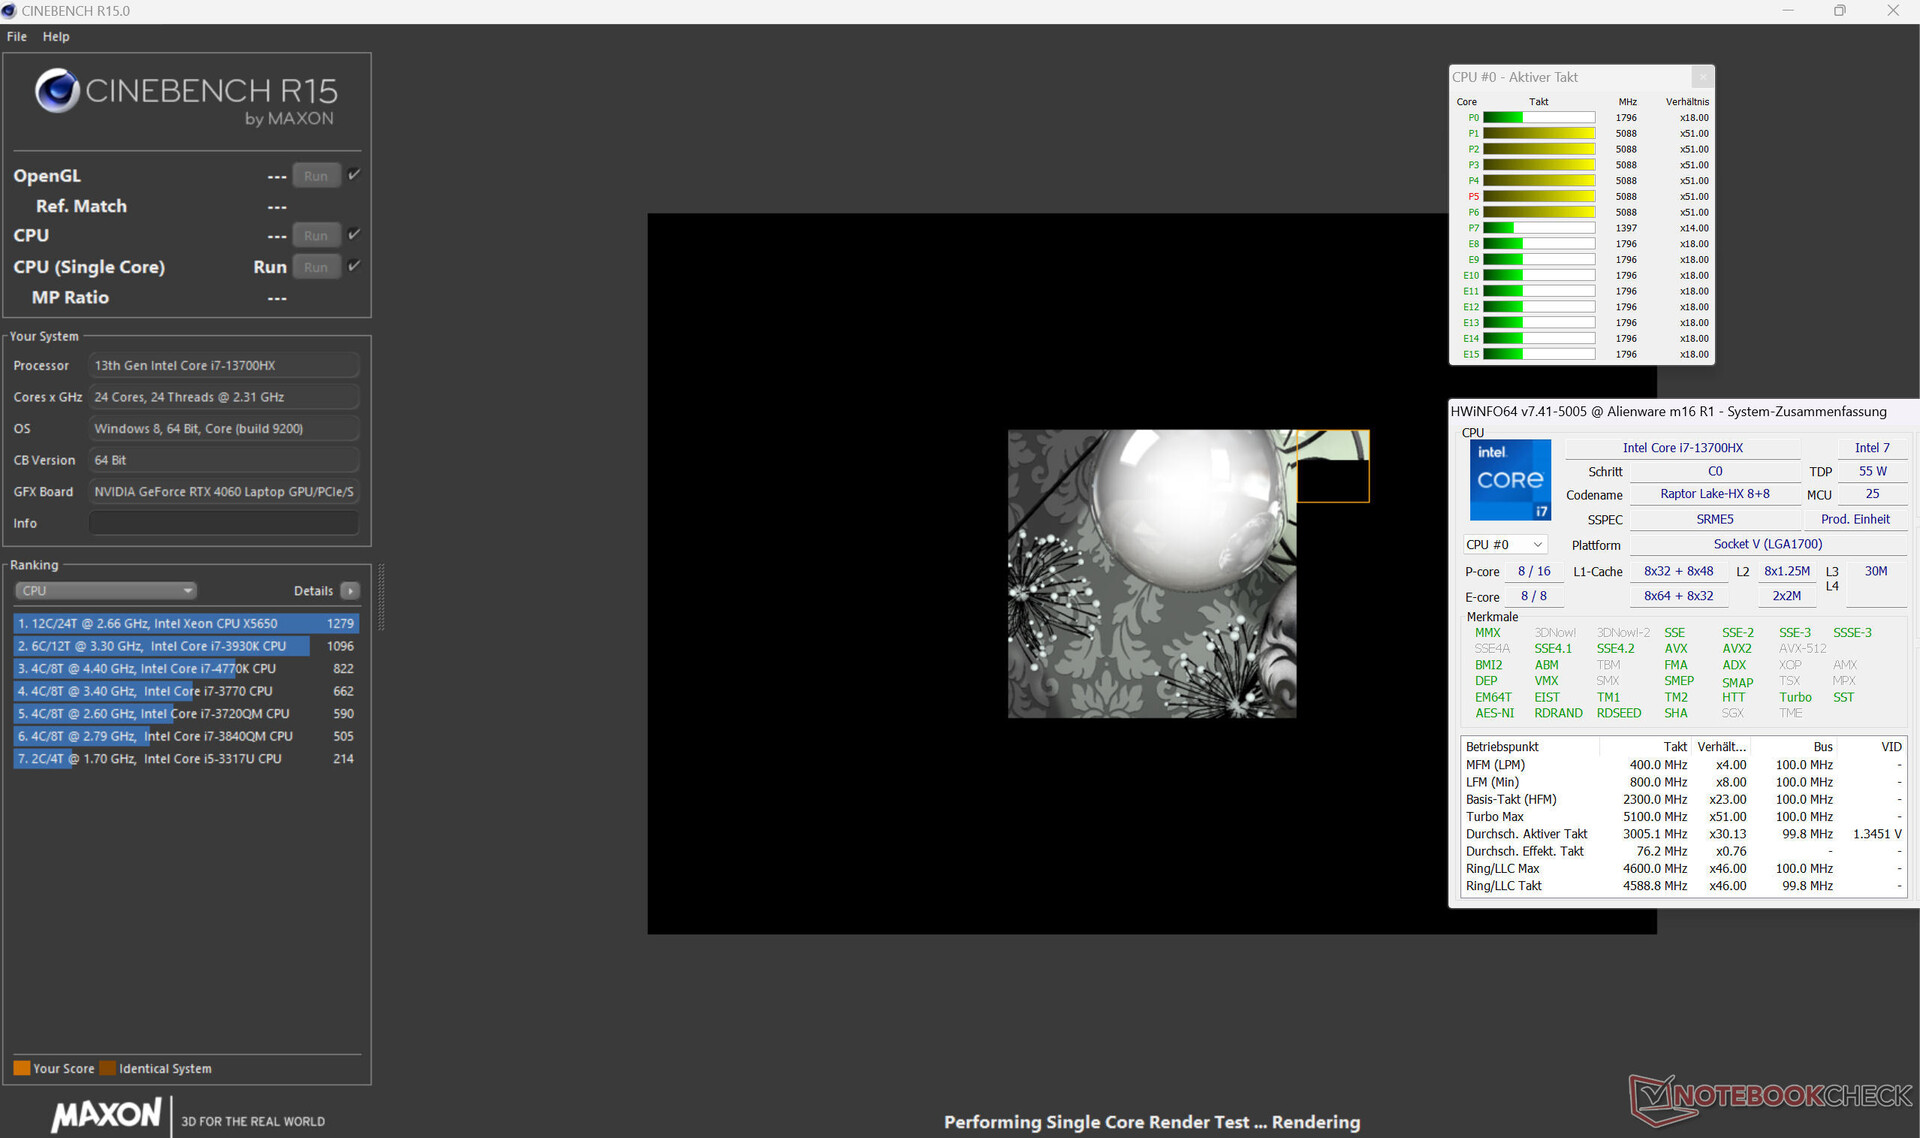The image size is (1920, 1138).
Task: Toggle the OpenGL test checkbox
Action: (354, 175)
